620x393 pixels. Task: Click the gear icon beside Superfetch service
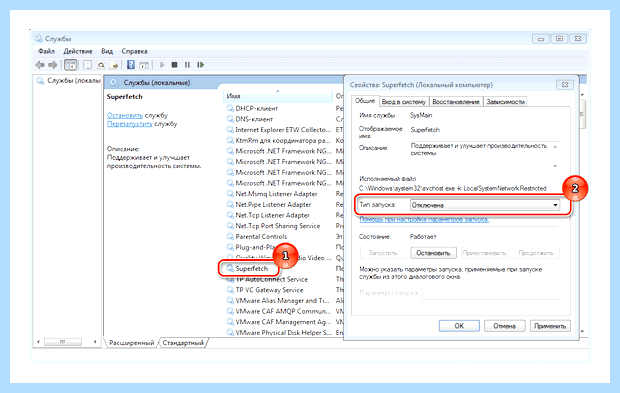[230, 268]
